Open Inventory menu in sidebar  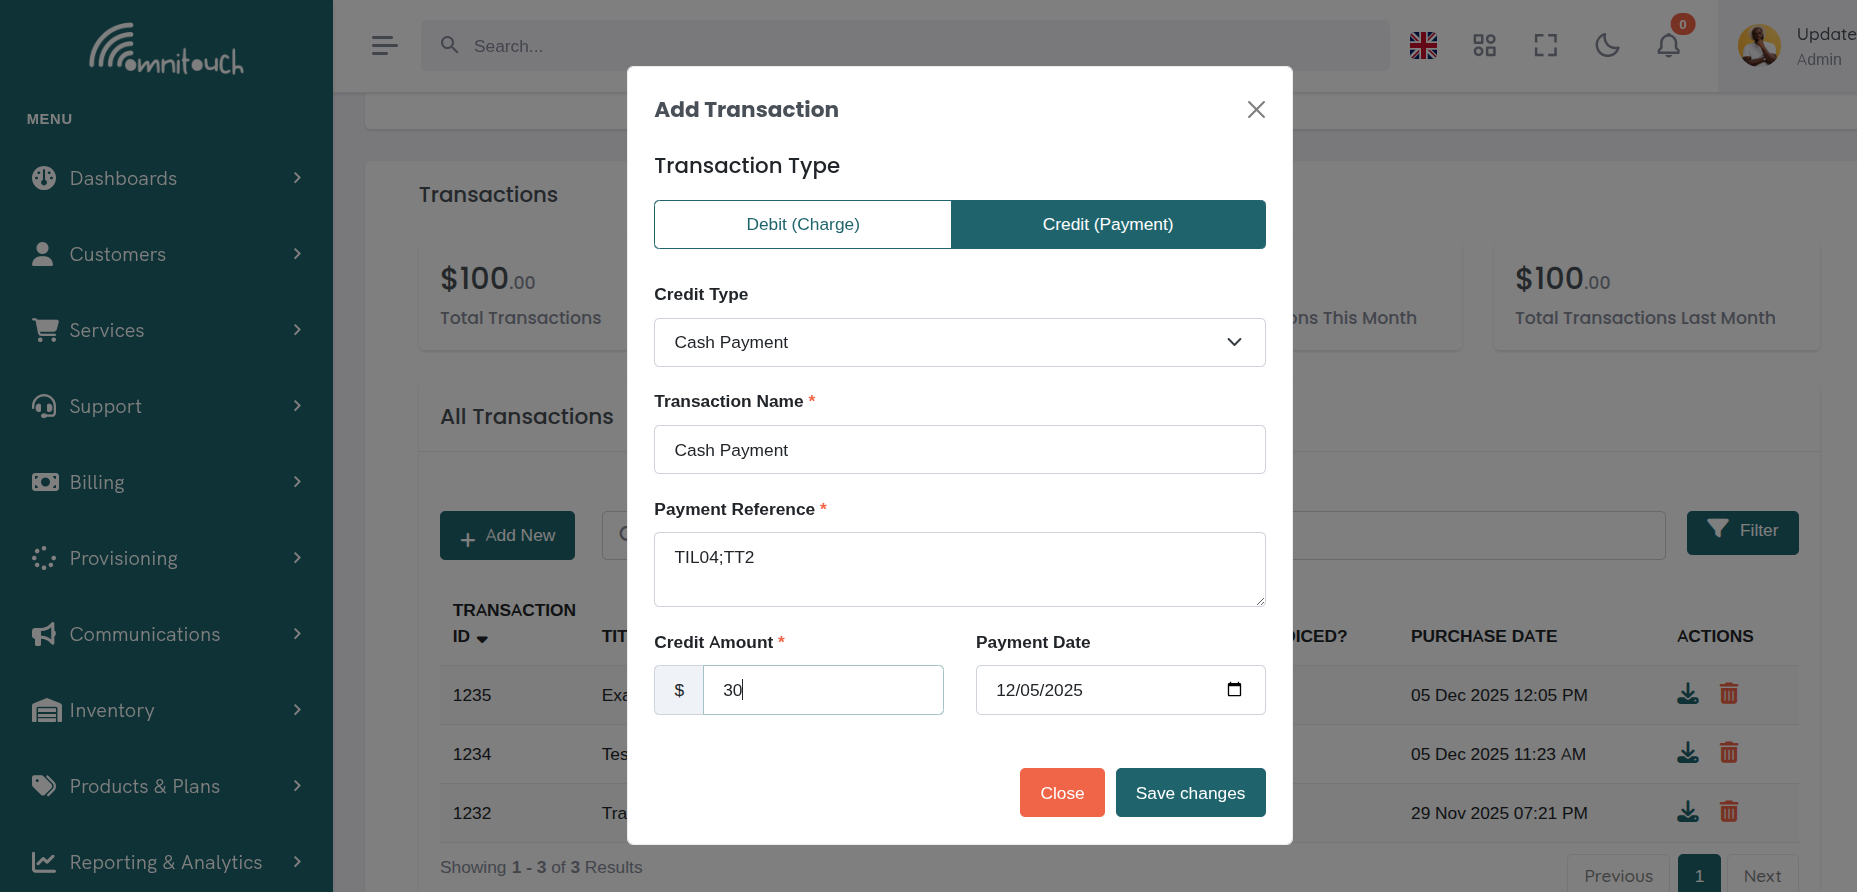166,710
